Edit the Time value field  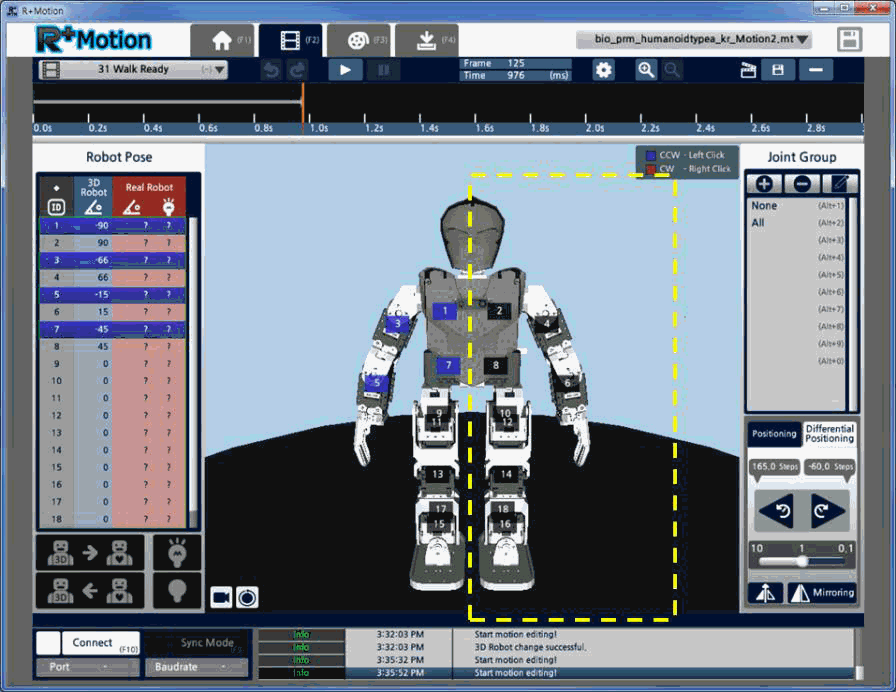pyautogui.click(x=515, y=75)
